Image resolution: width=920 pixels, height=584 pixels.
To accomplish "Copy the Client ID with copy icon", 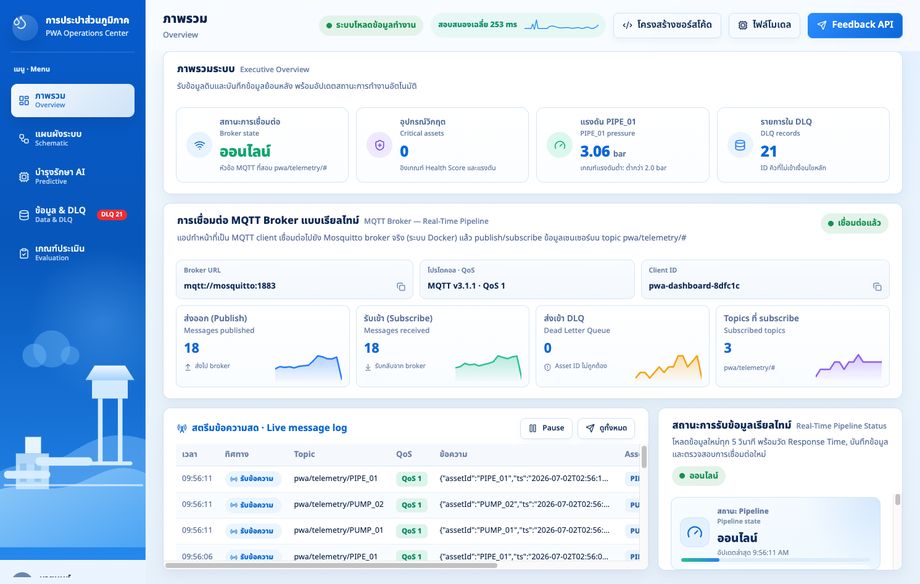I will (877, 286).
